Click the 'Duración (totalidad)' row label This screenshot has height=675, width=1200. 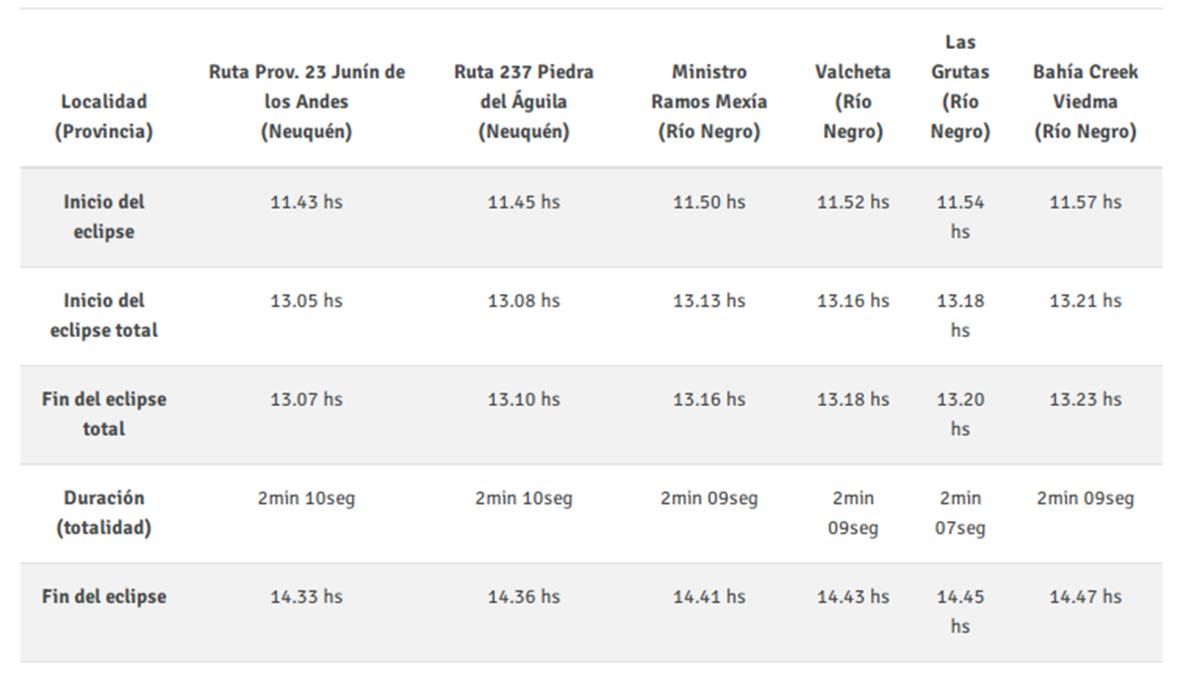[x=104, y=512]
